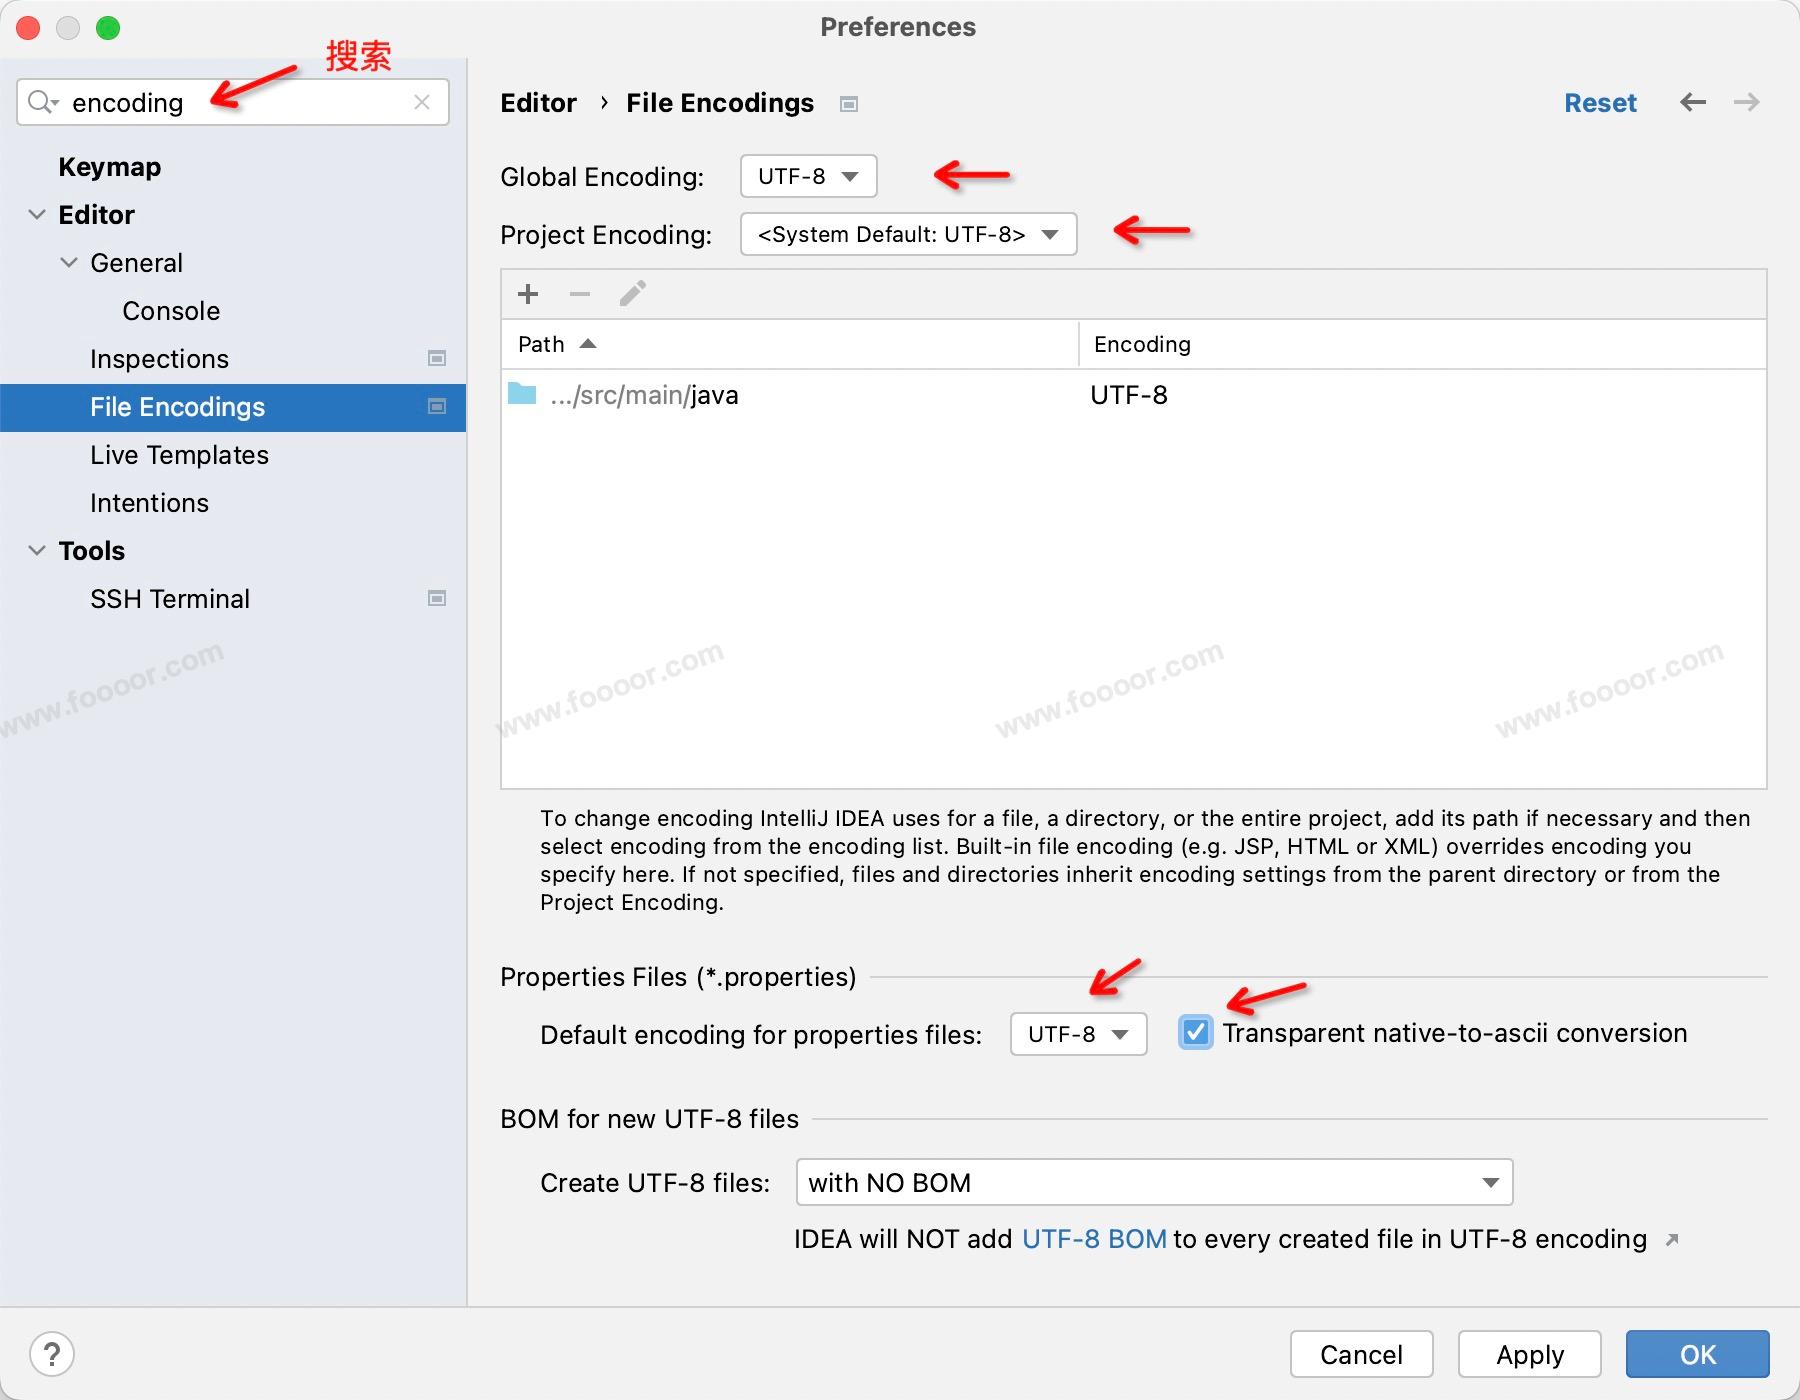Click the external link arrow after BOM description
Screen dimensions: 1800x1400
tap(1672, 1240)
